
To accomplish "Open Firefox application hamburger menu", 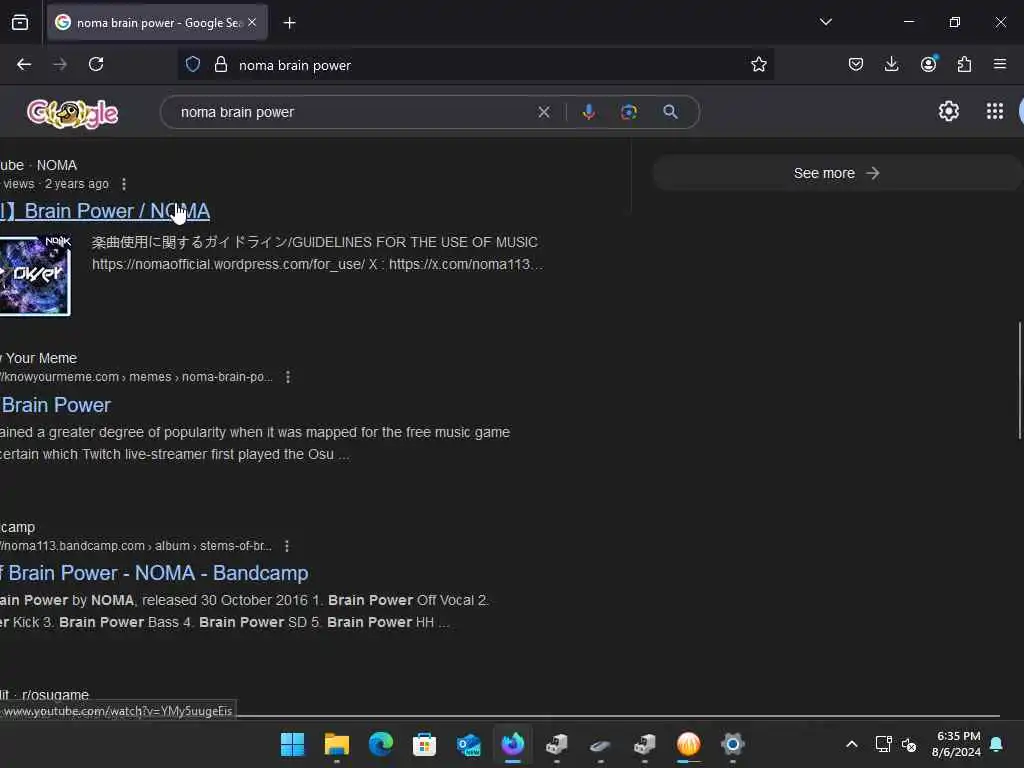I will tap(999, 64).
